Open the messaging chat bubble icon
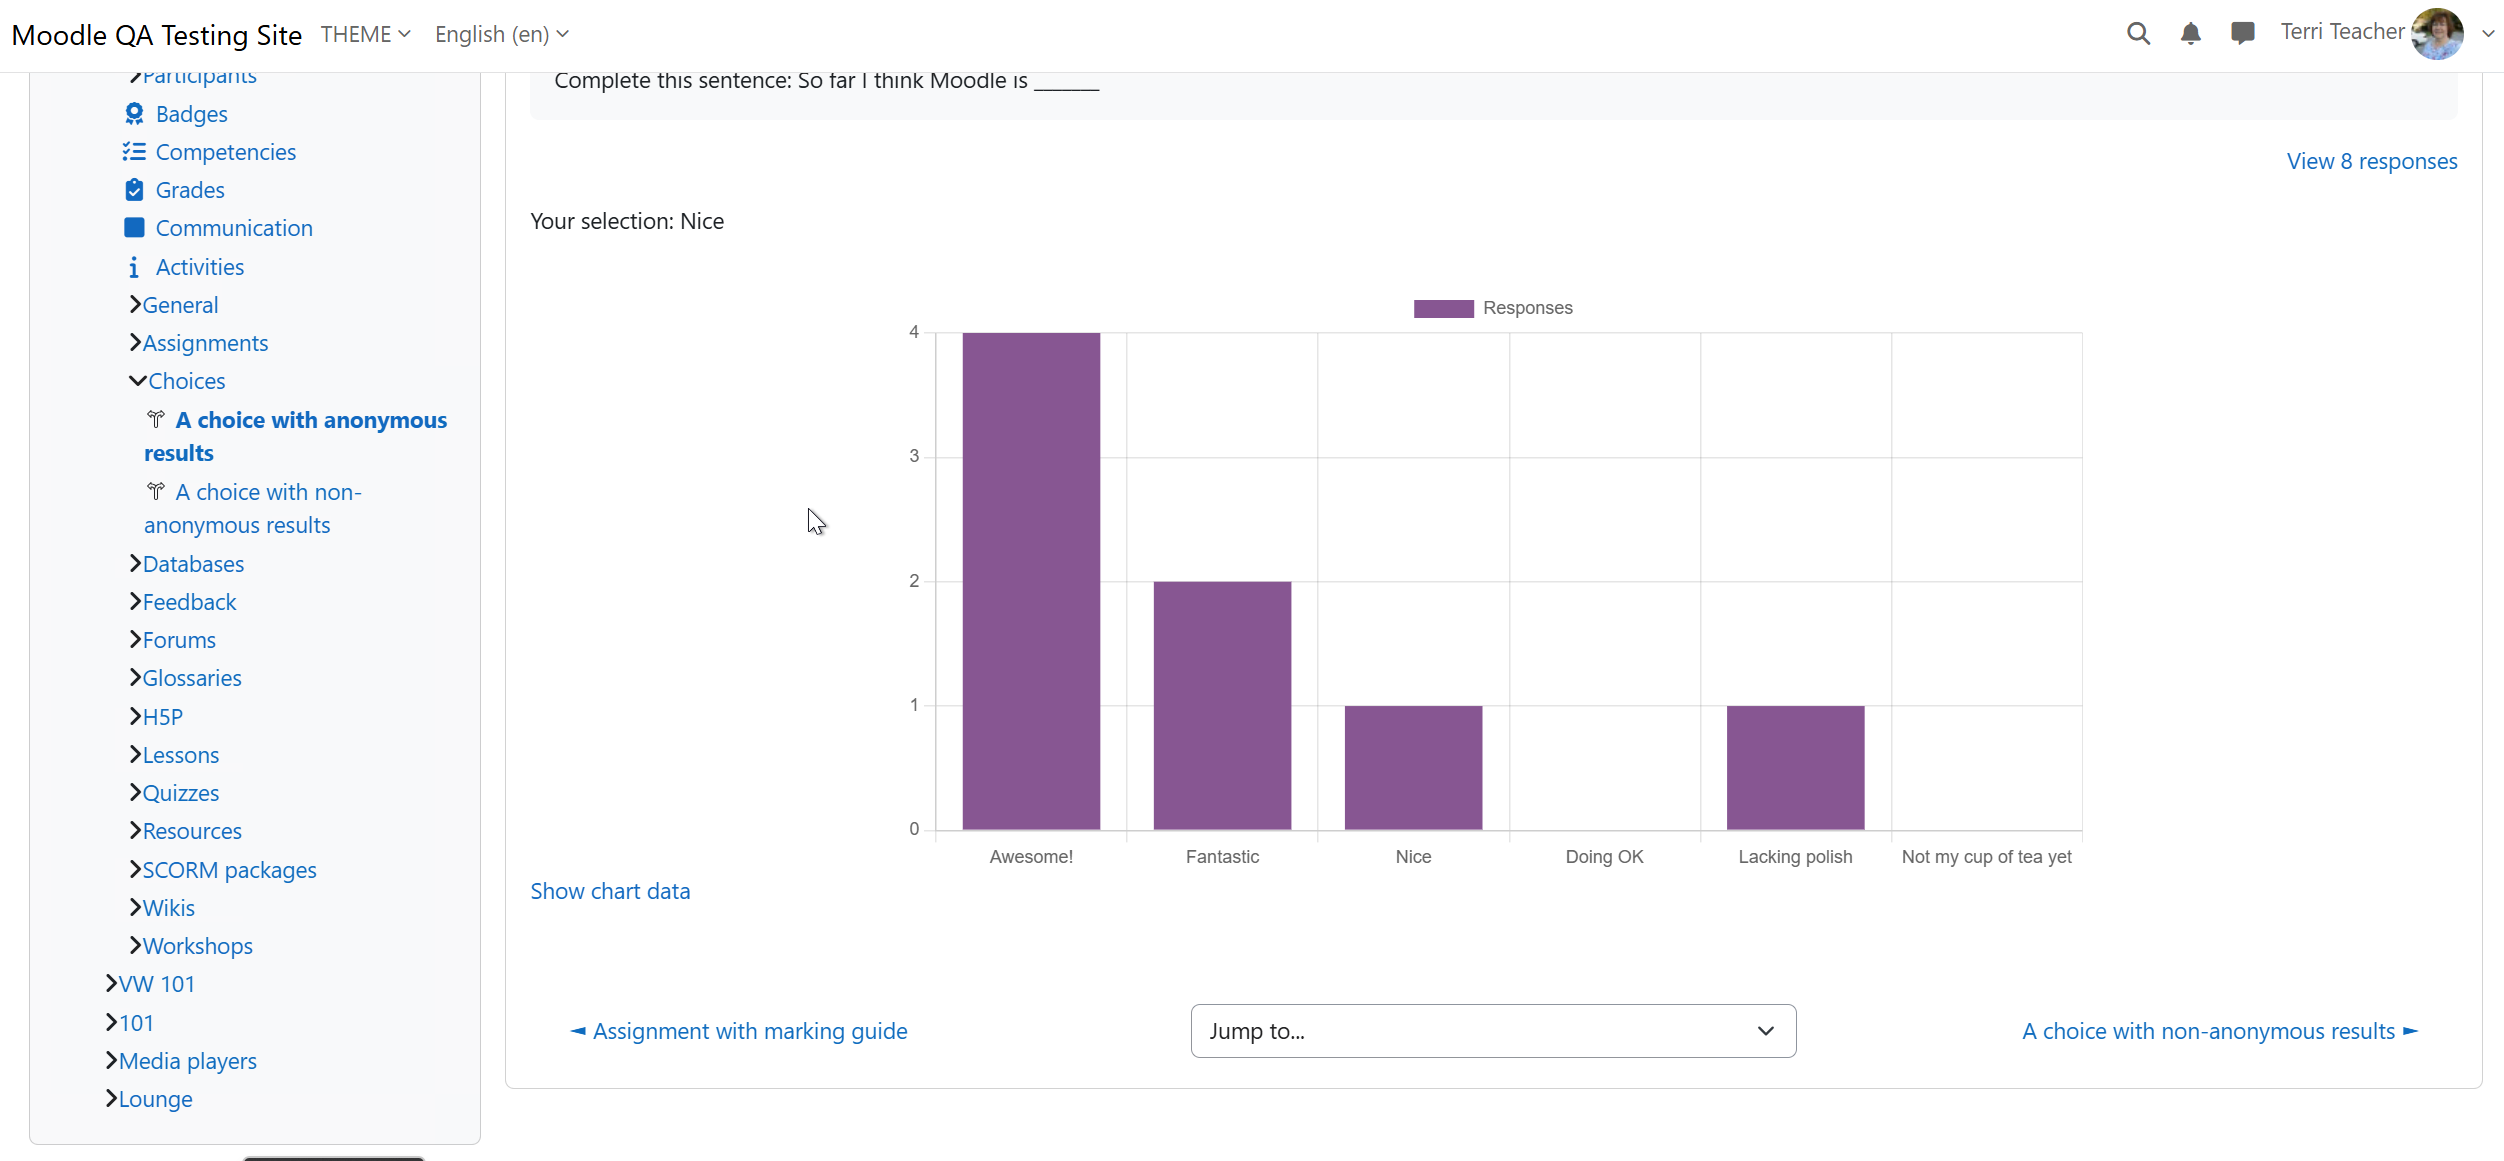The height and width of the screenshot is (1161, 2504). (x=2242, y=34)
